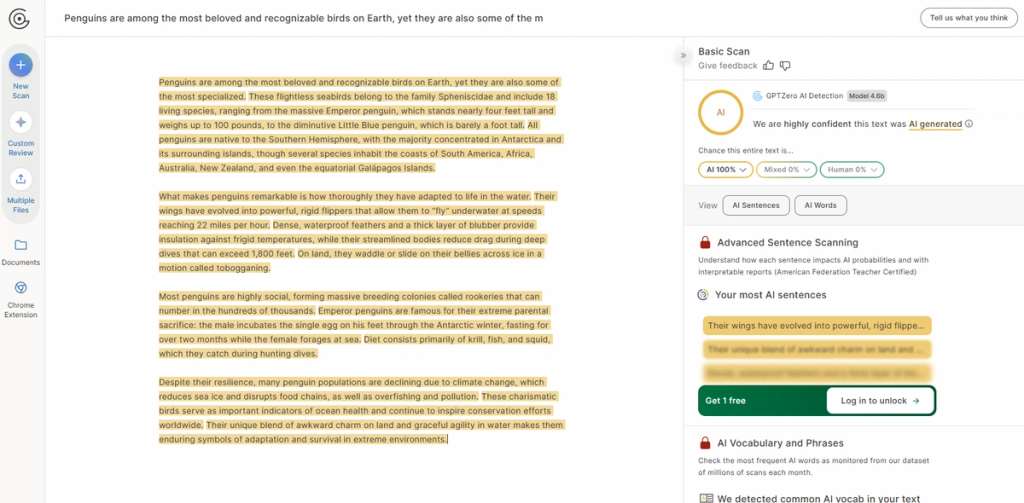Click Tell us what you think button
1024x503 pixels.
click(x=968, y=18)
